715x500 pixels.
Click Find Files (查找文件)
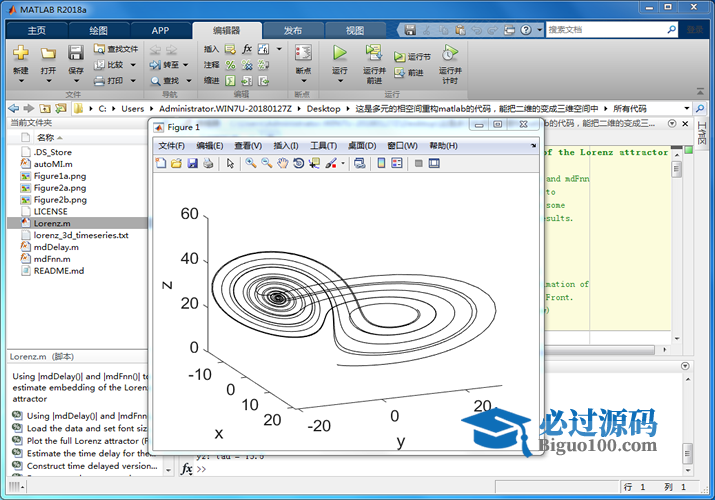point(116,49)
